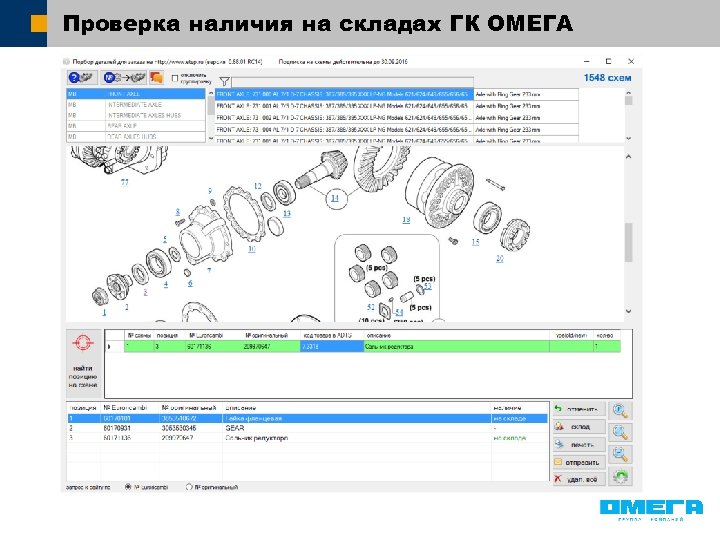Click the печать button
The image size is (720, 540).
tap(579, 444)
